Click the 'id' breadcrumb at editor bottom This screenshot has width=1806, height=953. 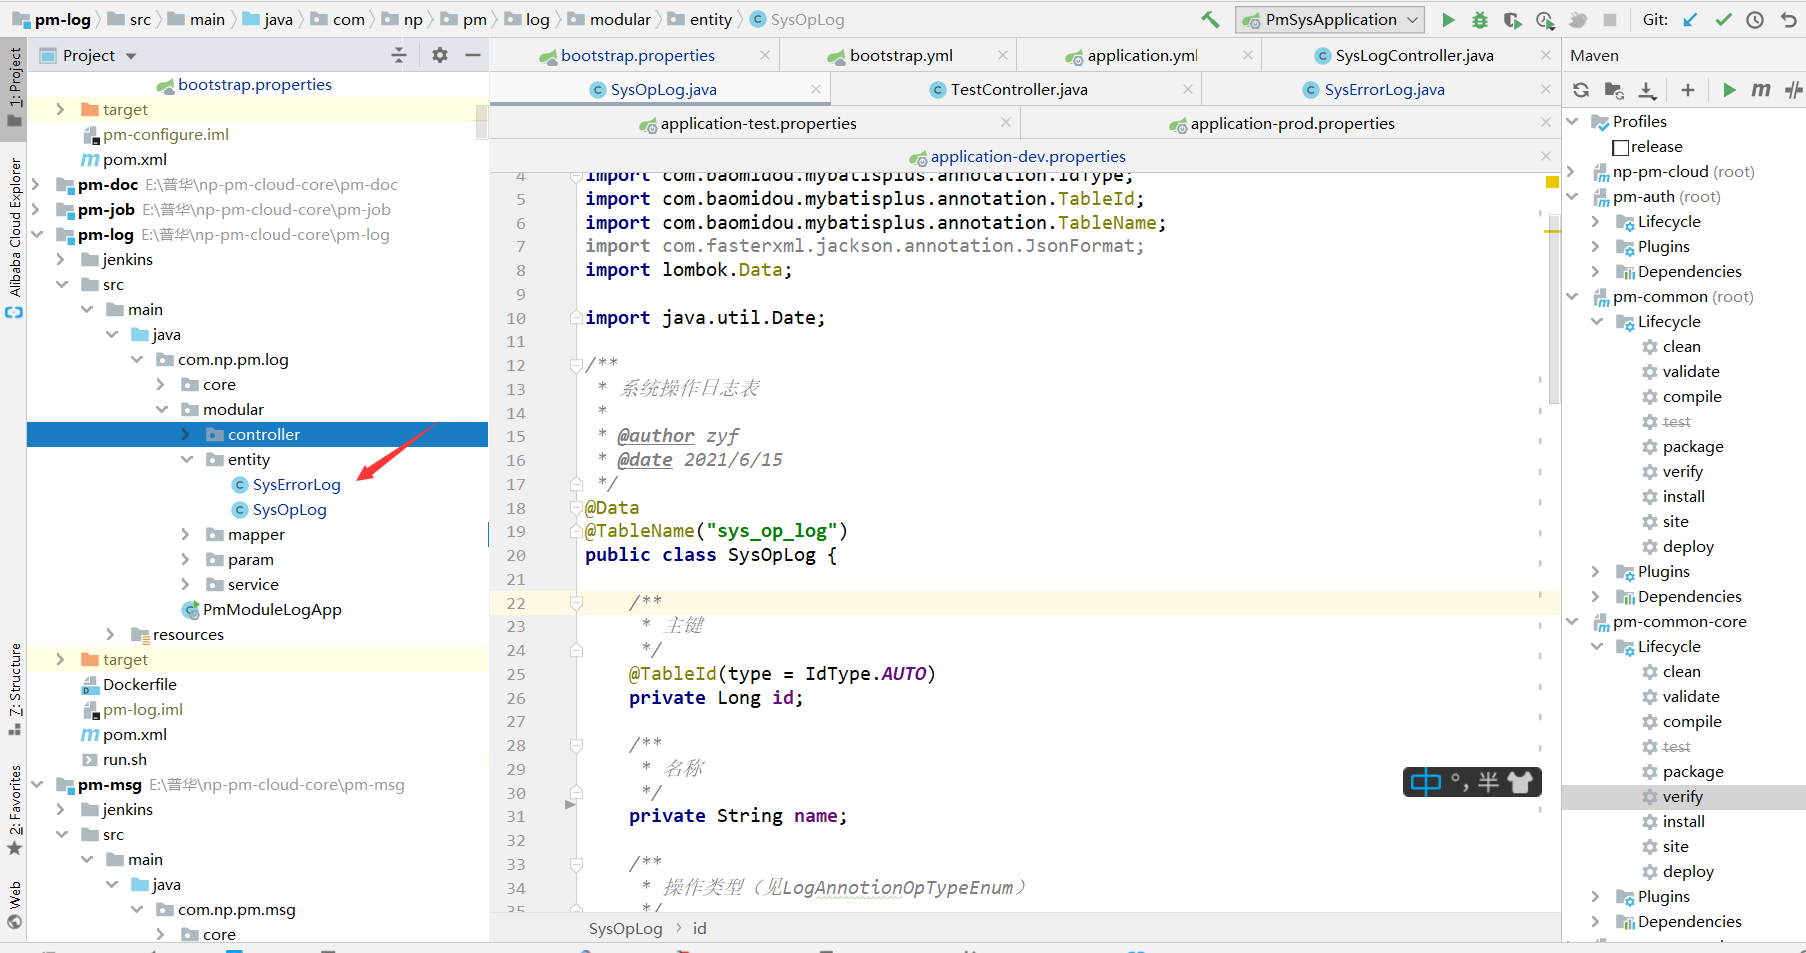[699, 929]
